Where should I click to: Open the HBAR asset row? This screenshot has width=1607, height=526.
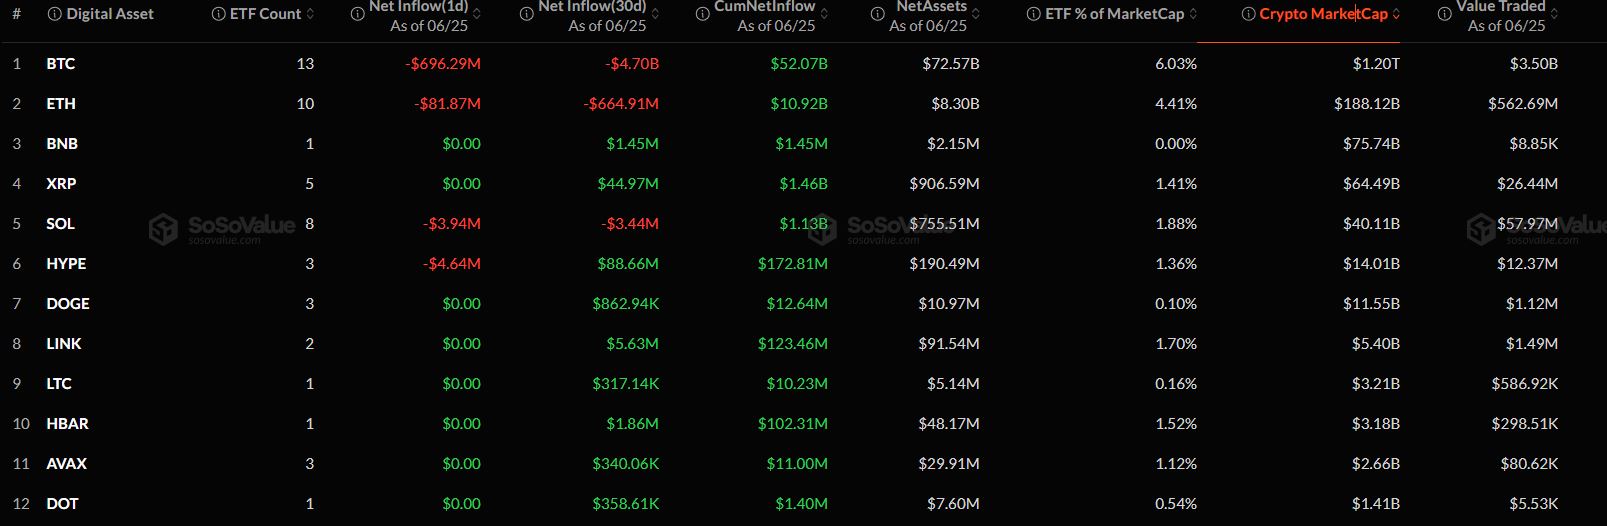[x=803, y=423]
